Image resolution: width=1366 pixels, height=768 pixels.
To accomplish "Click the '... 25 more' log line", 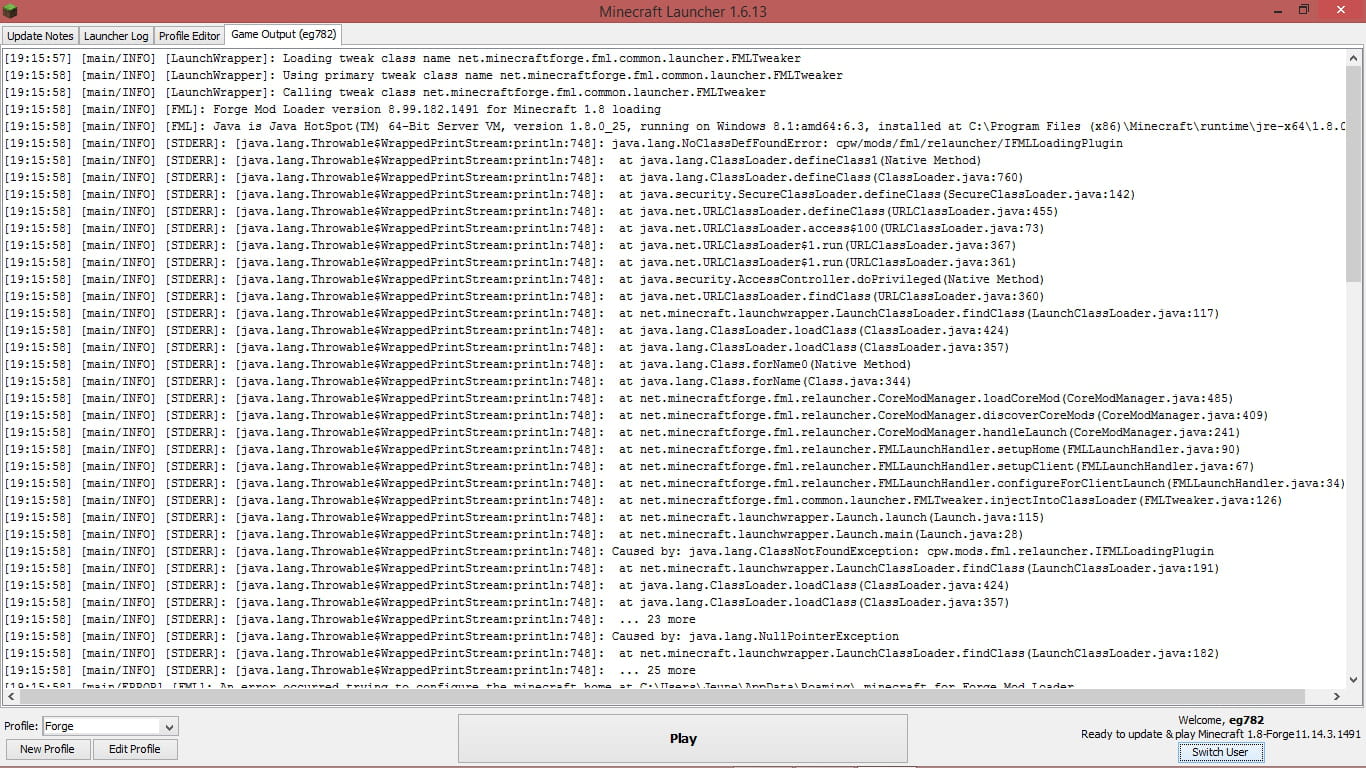I will (350, 670).
